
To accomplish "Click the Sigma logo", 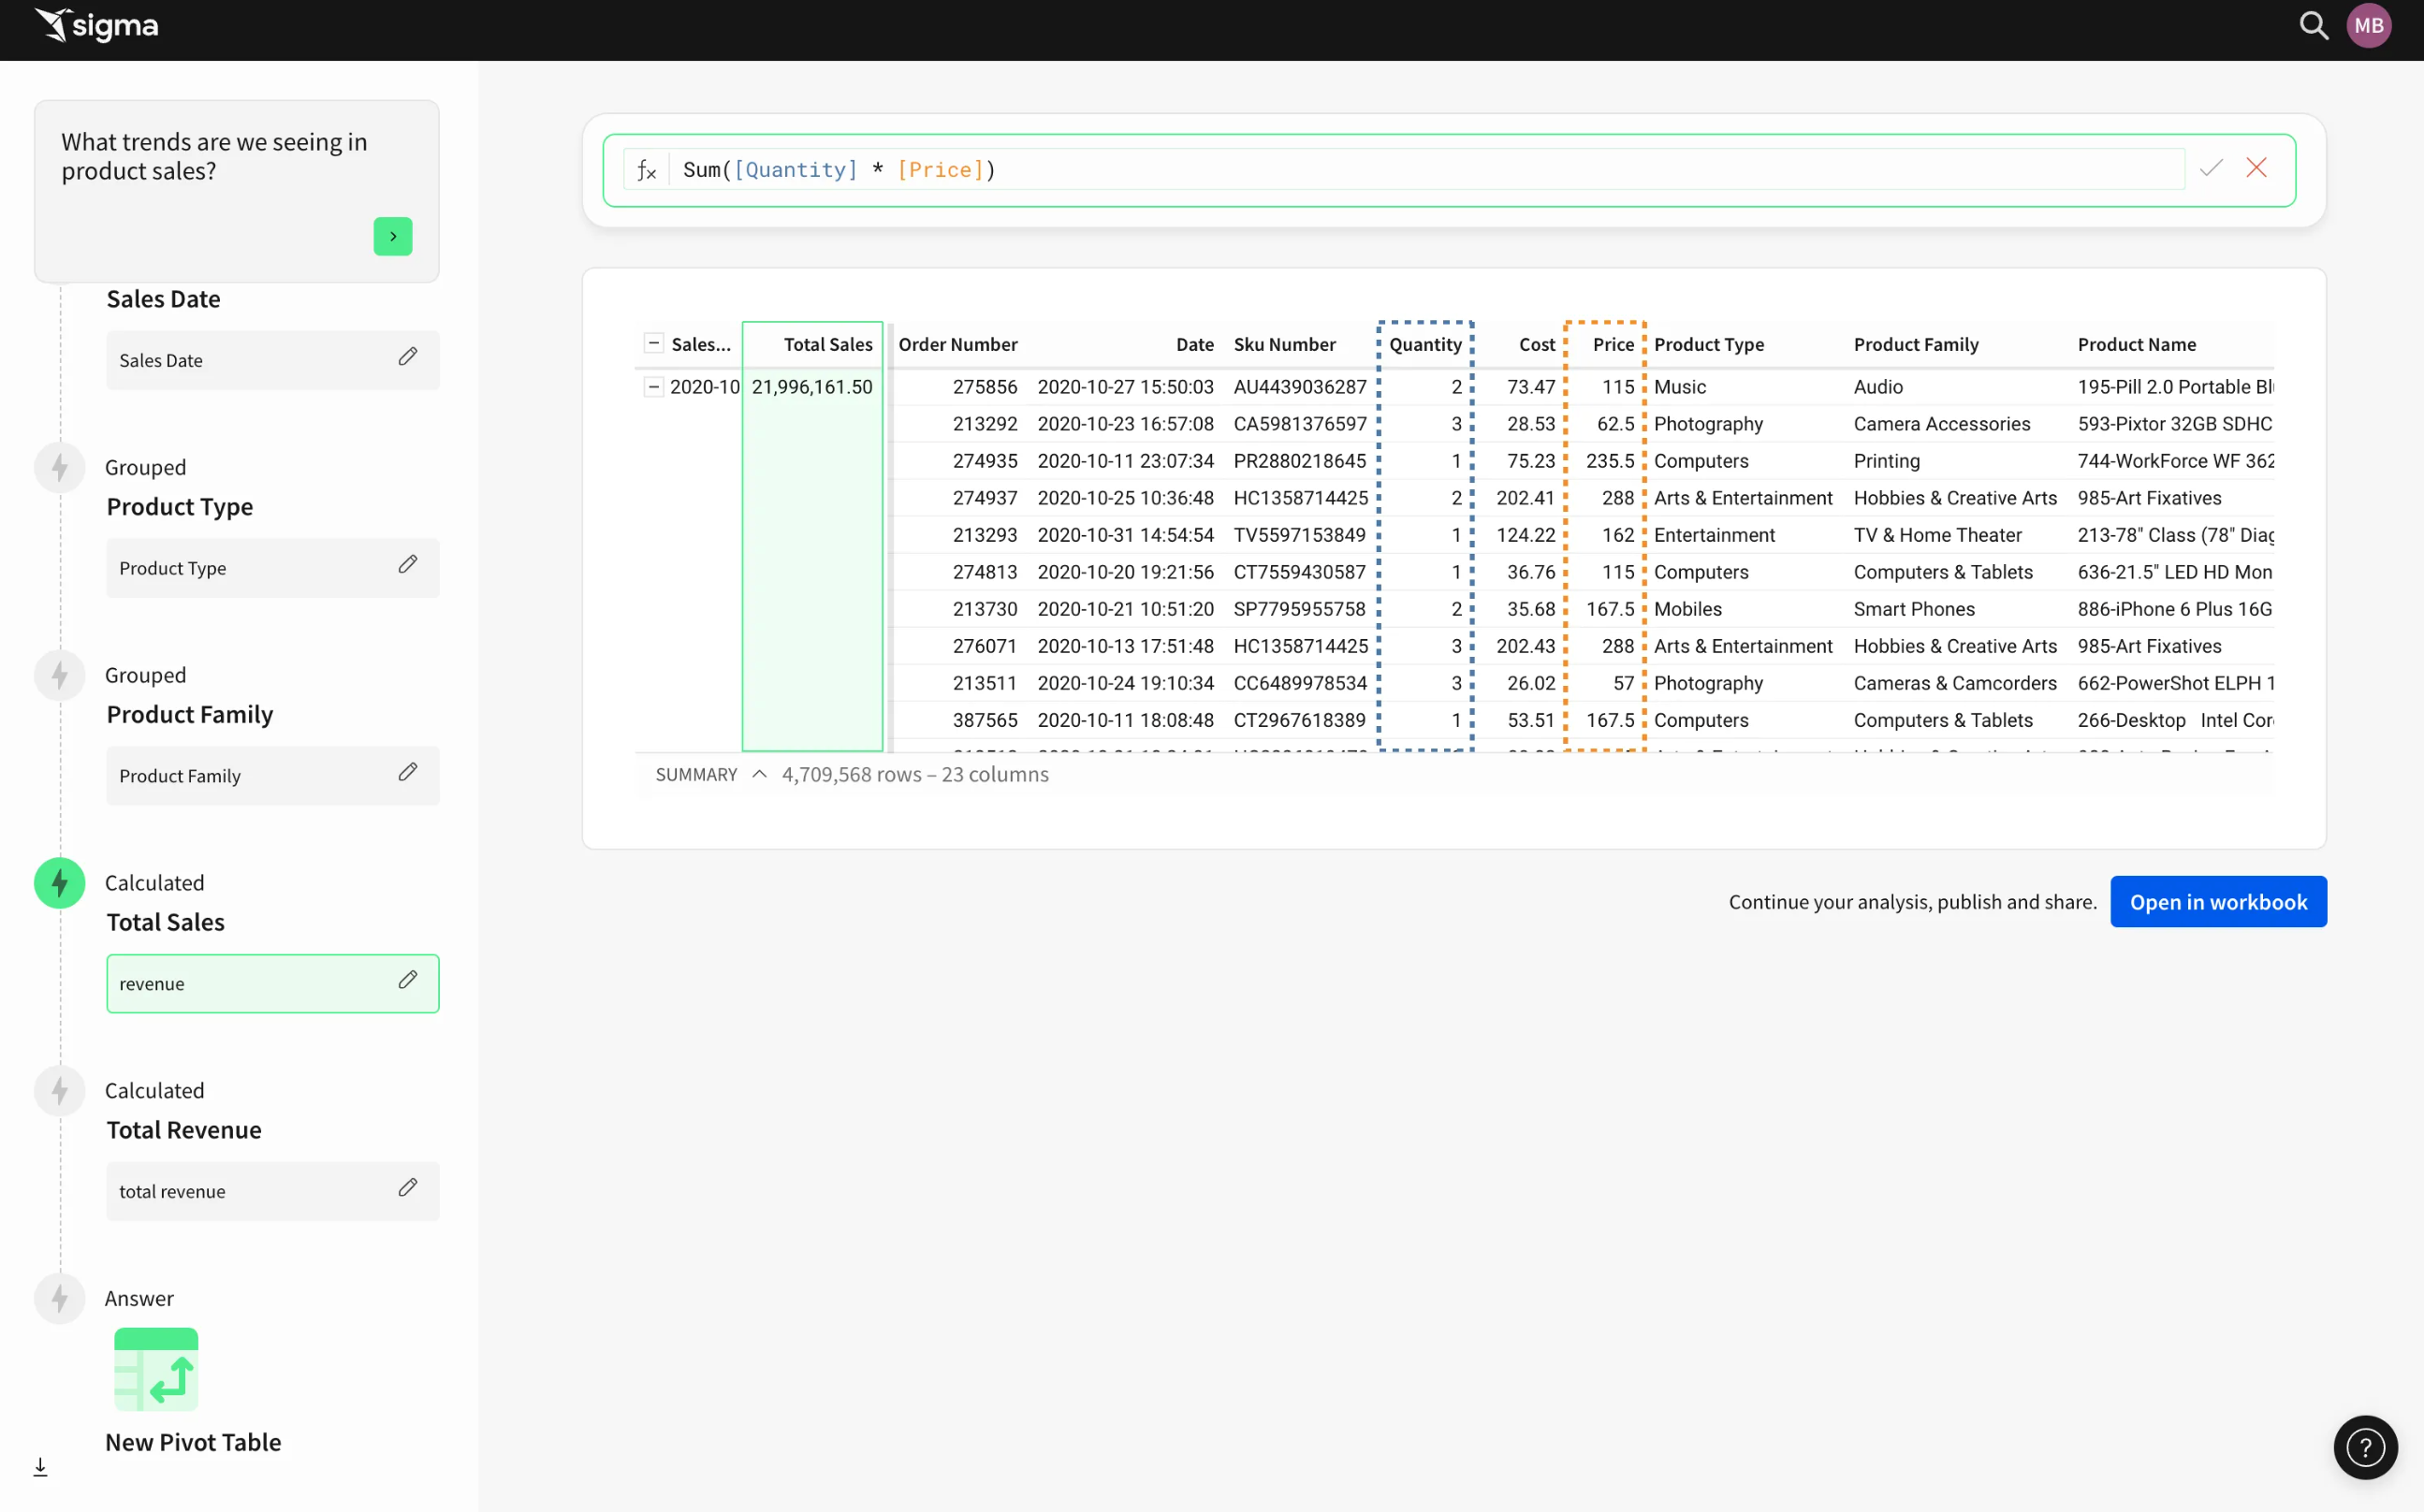I will [96, 25].
